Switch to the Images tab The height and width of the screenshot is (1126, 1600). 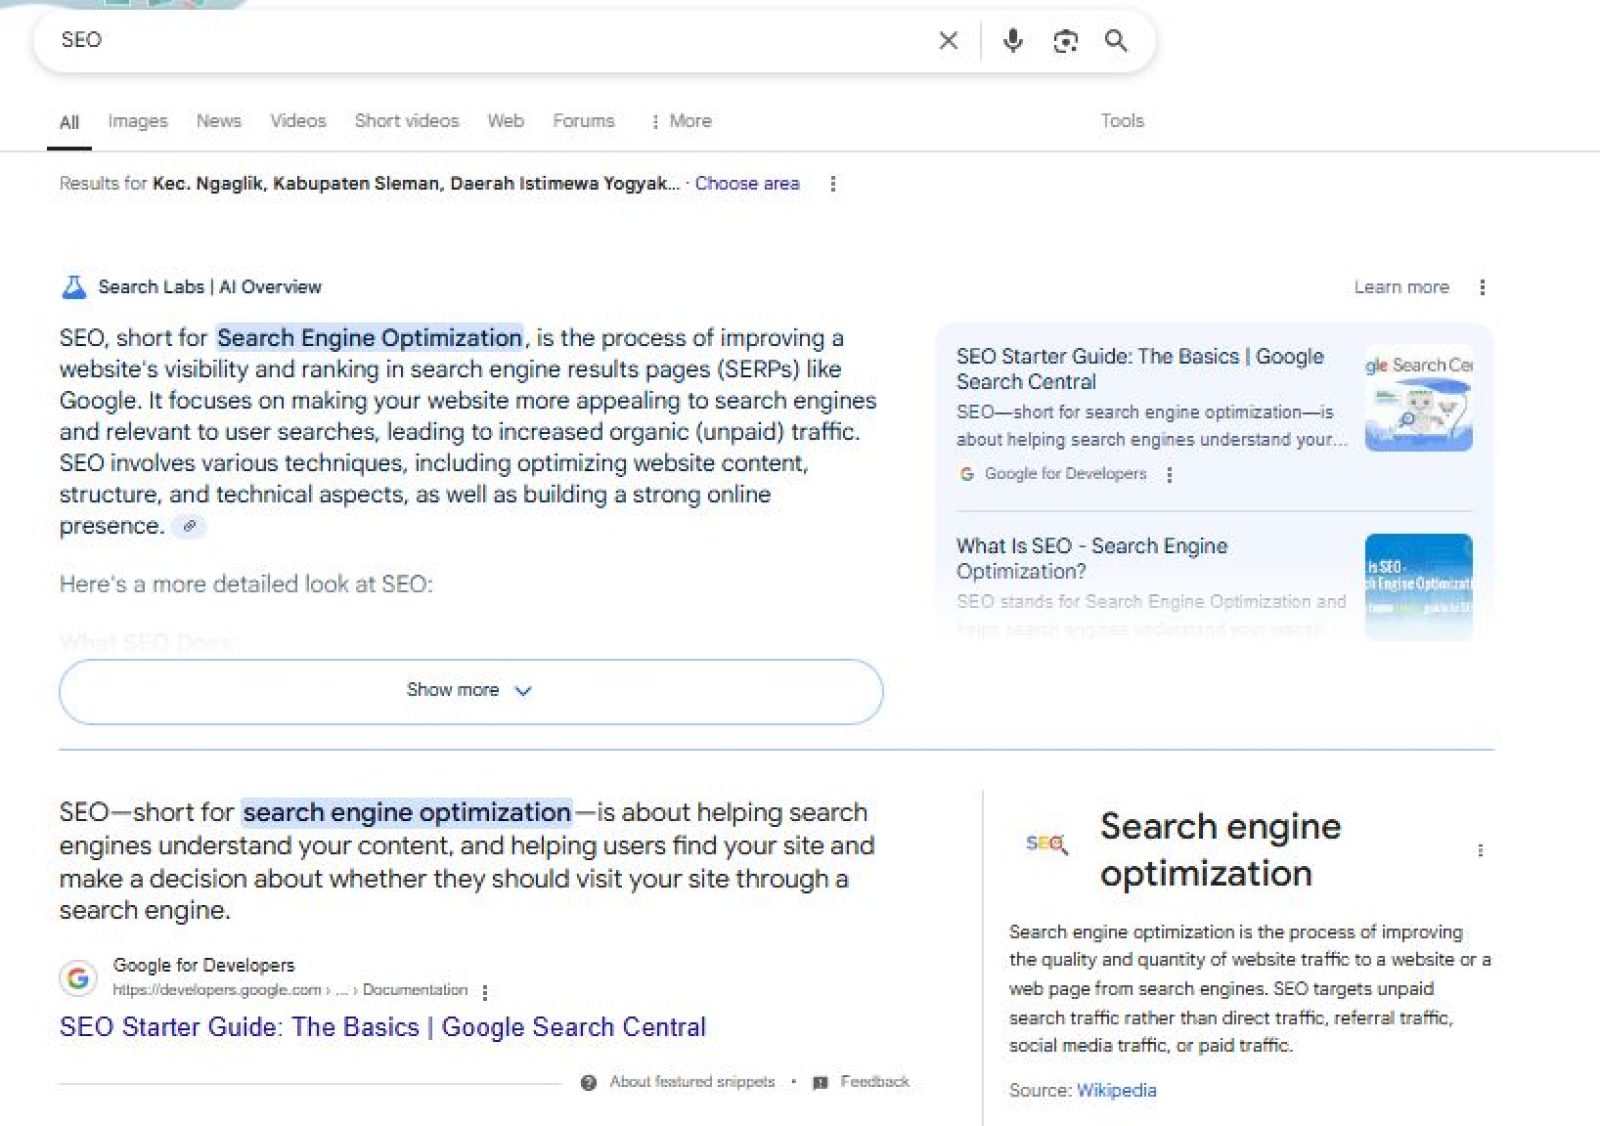(137, 120)
